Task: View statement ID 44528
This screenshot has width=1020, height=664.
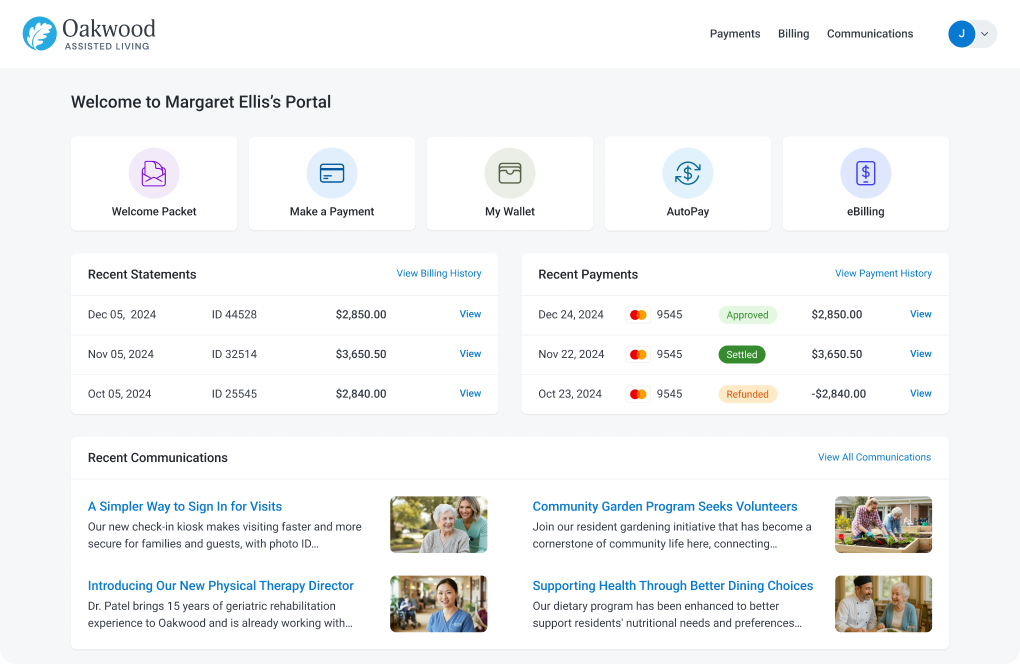Action: [x=470, y=314]
